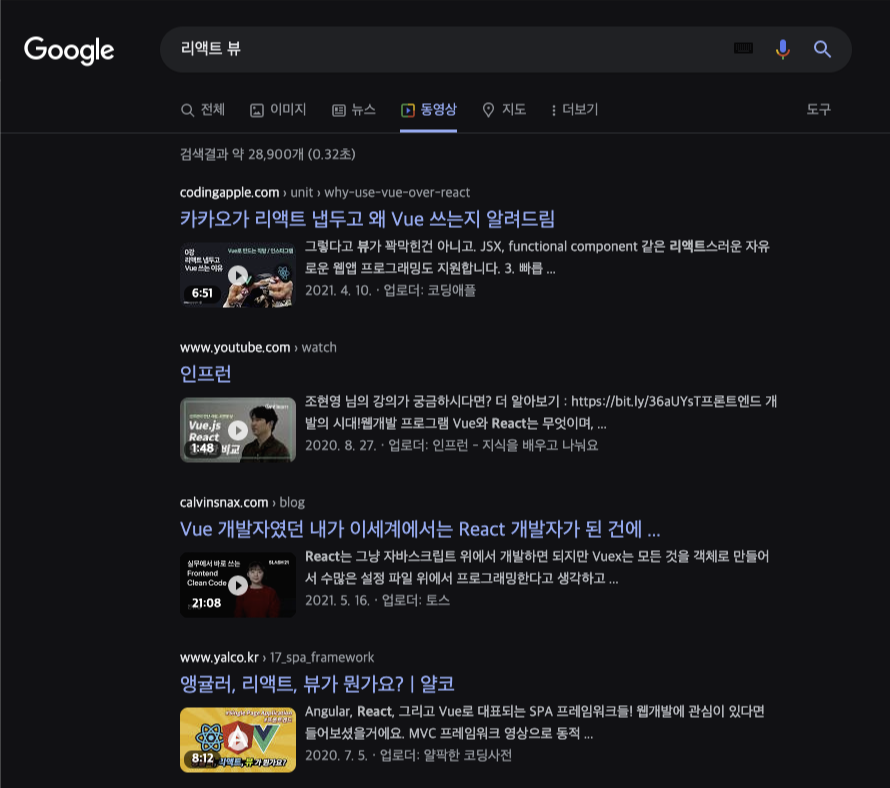Expand the 더보기 menu
The image size is (890, 788).
coord(574,110)
